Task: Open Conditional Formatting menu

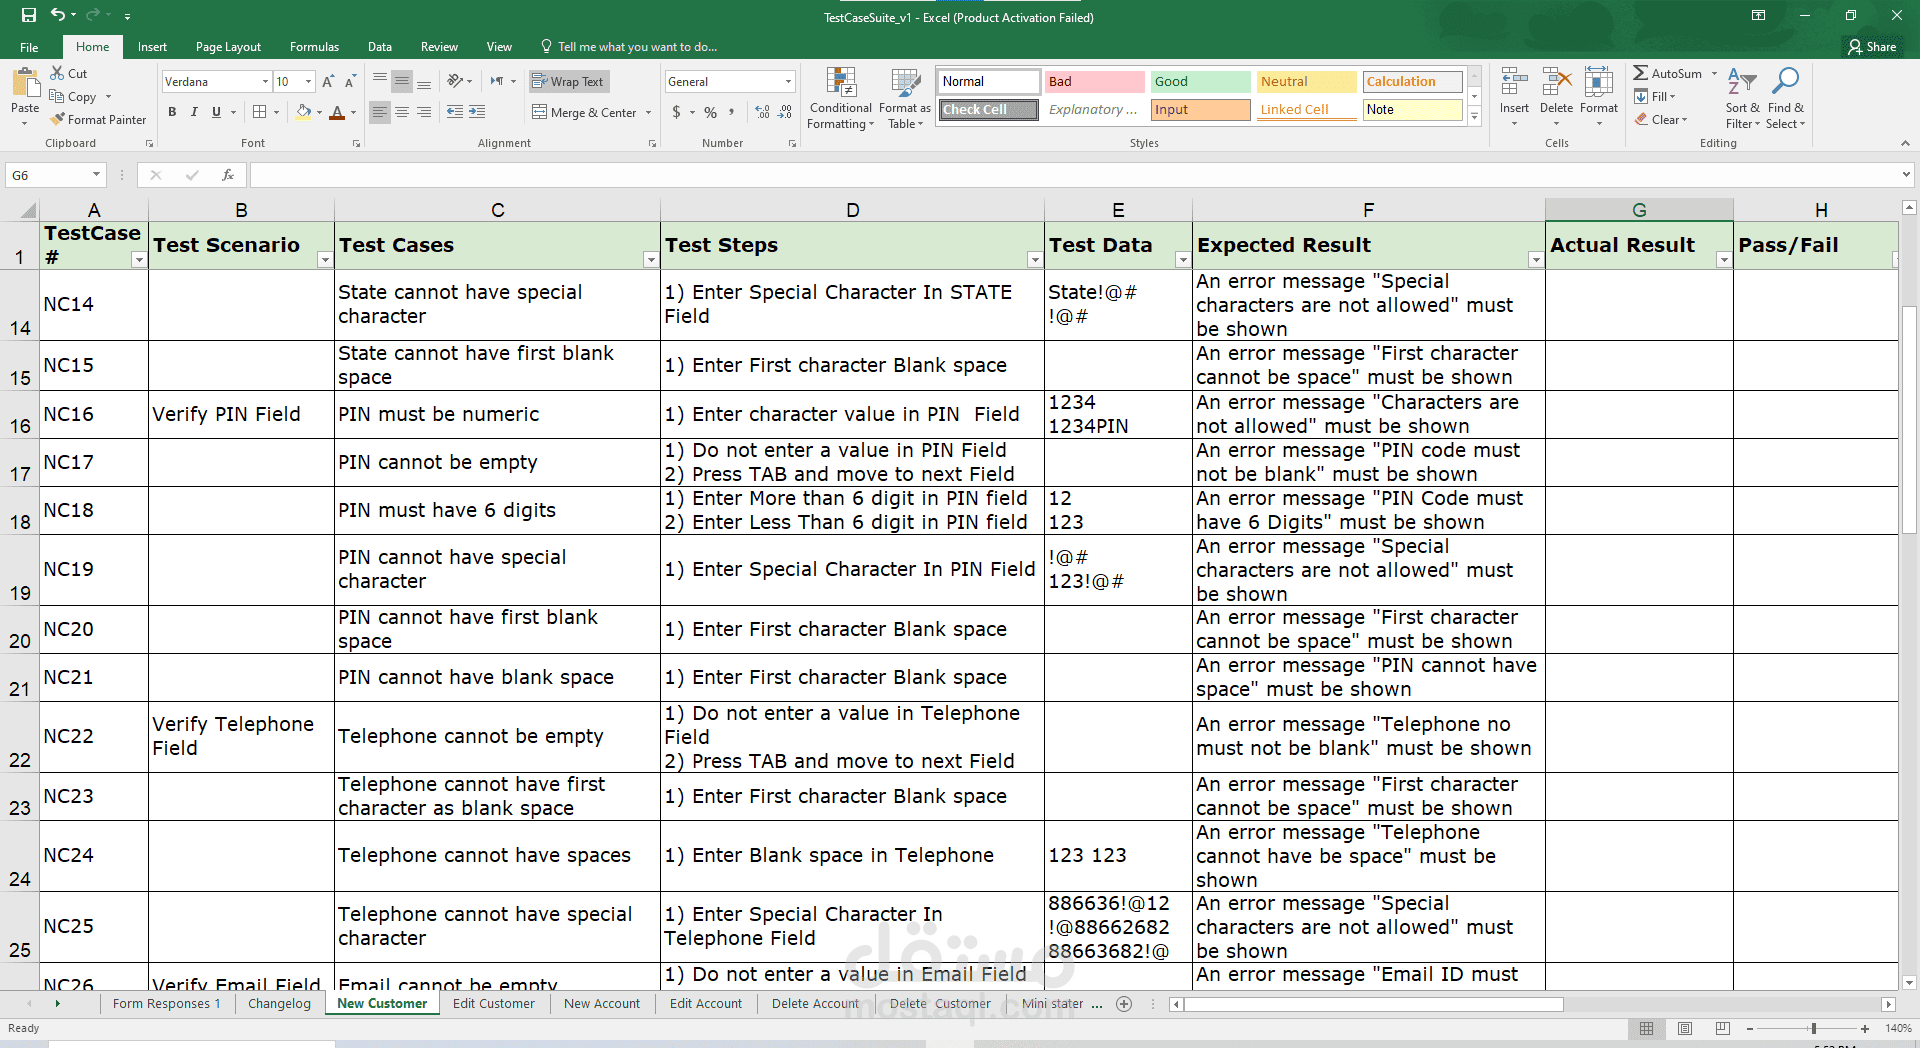Action: pos(841,99)
